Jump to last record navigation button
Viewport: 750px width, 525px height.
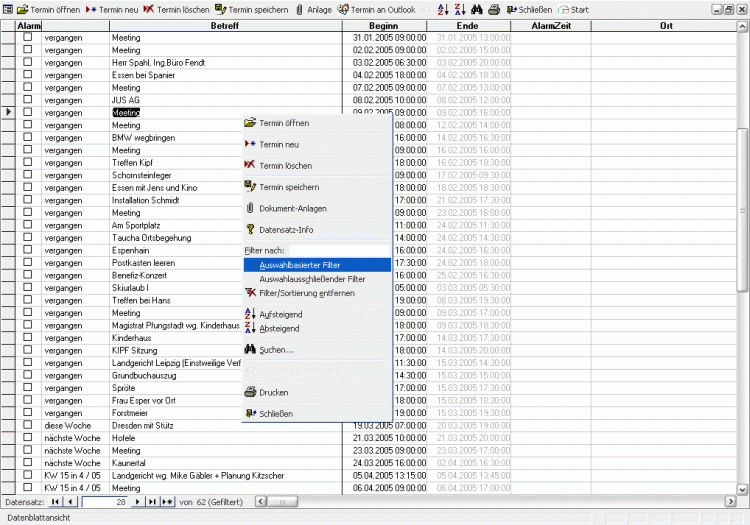click(x=153, y=501)
